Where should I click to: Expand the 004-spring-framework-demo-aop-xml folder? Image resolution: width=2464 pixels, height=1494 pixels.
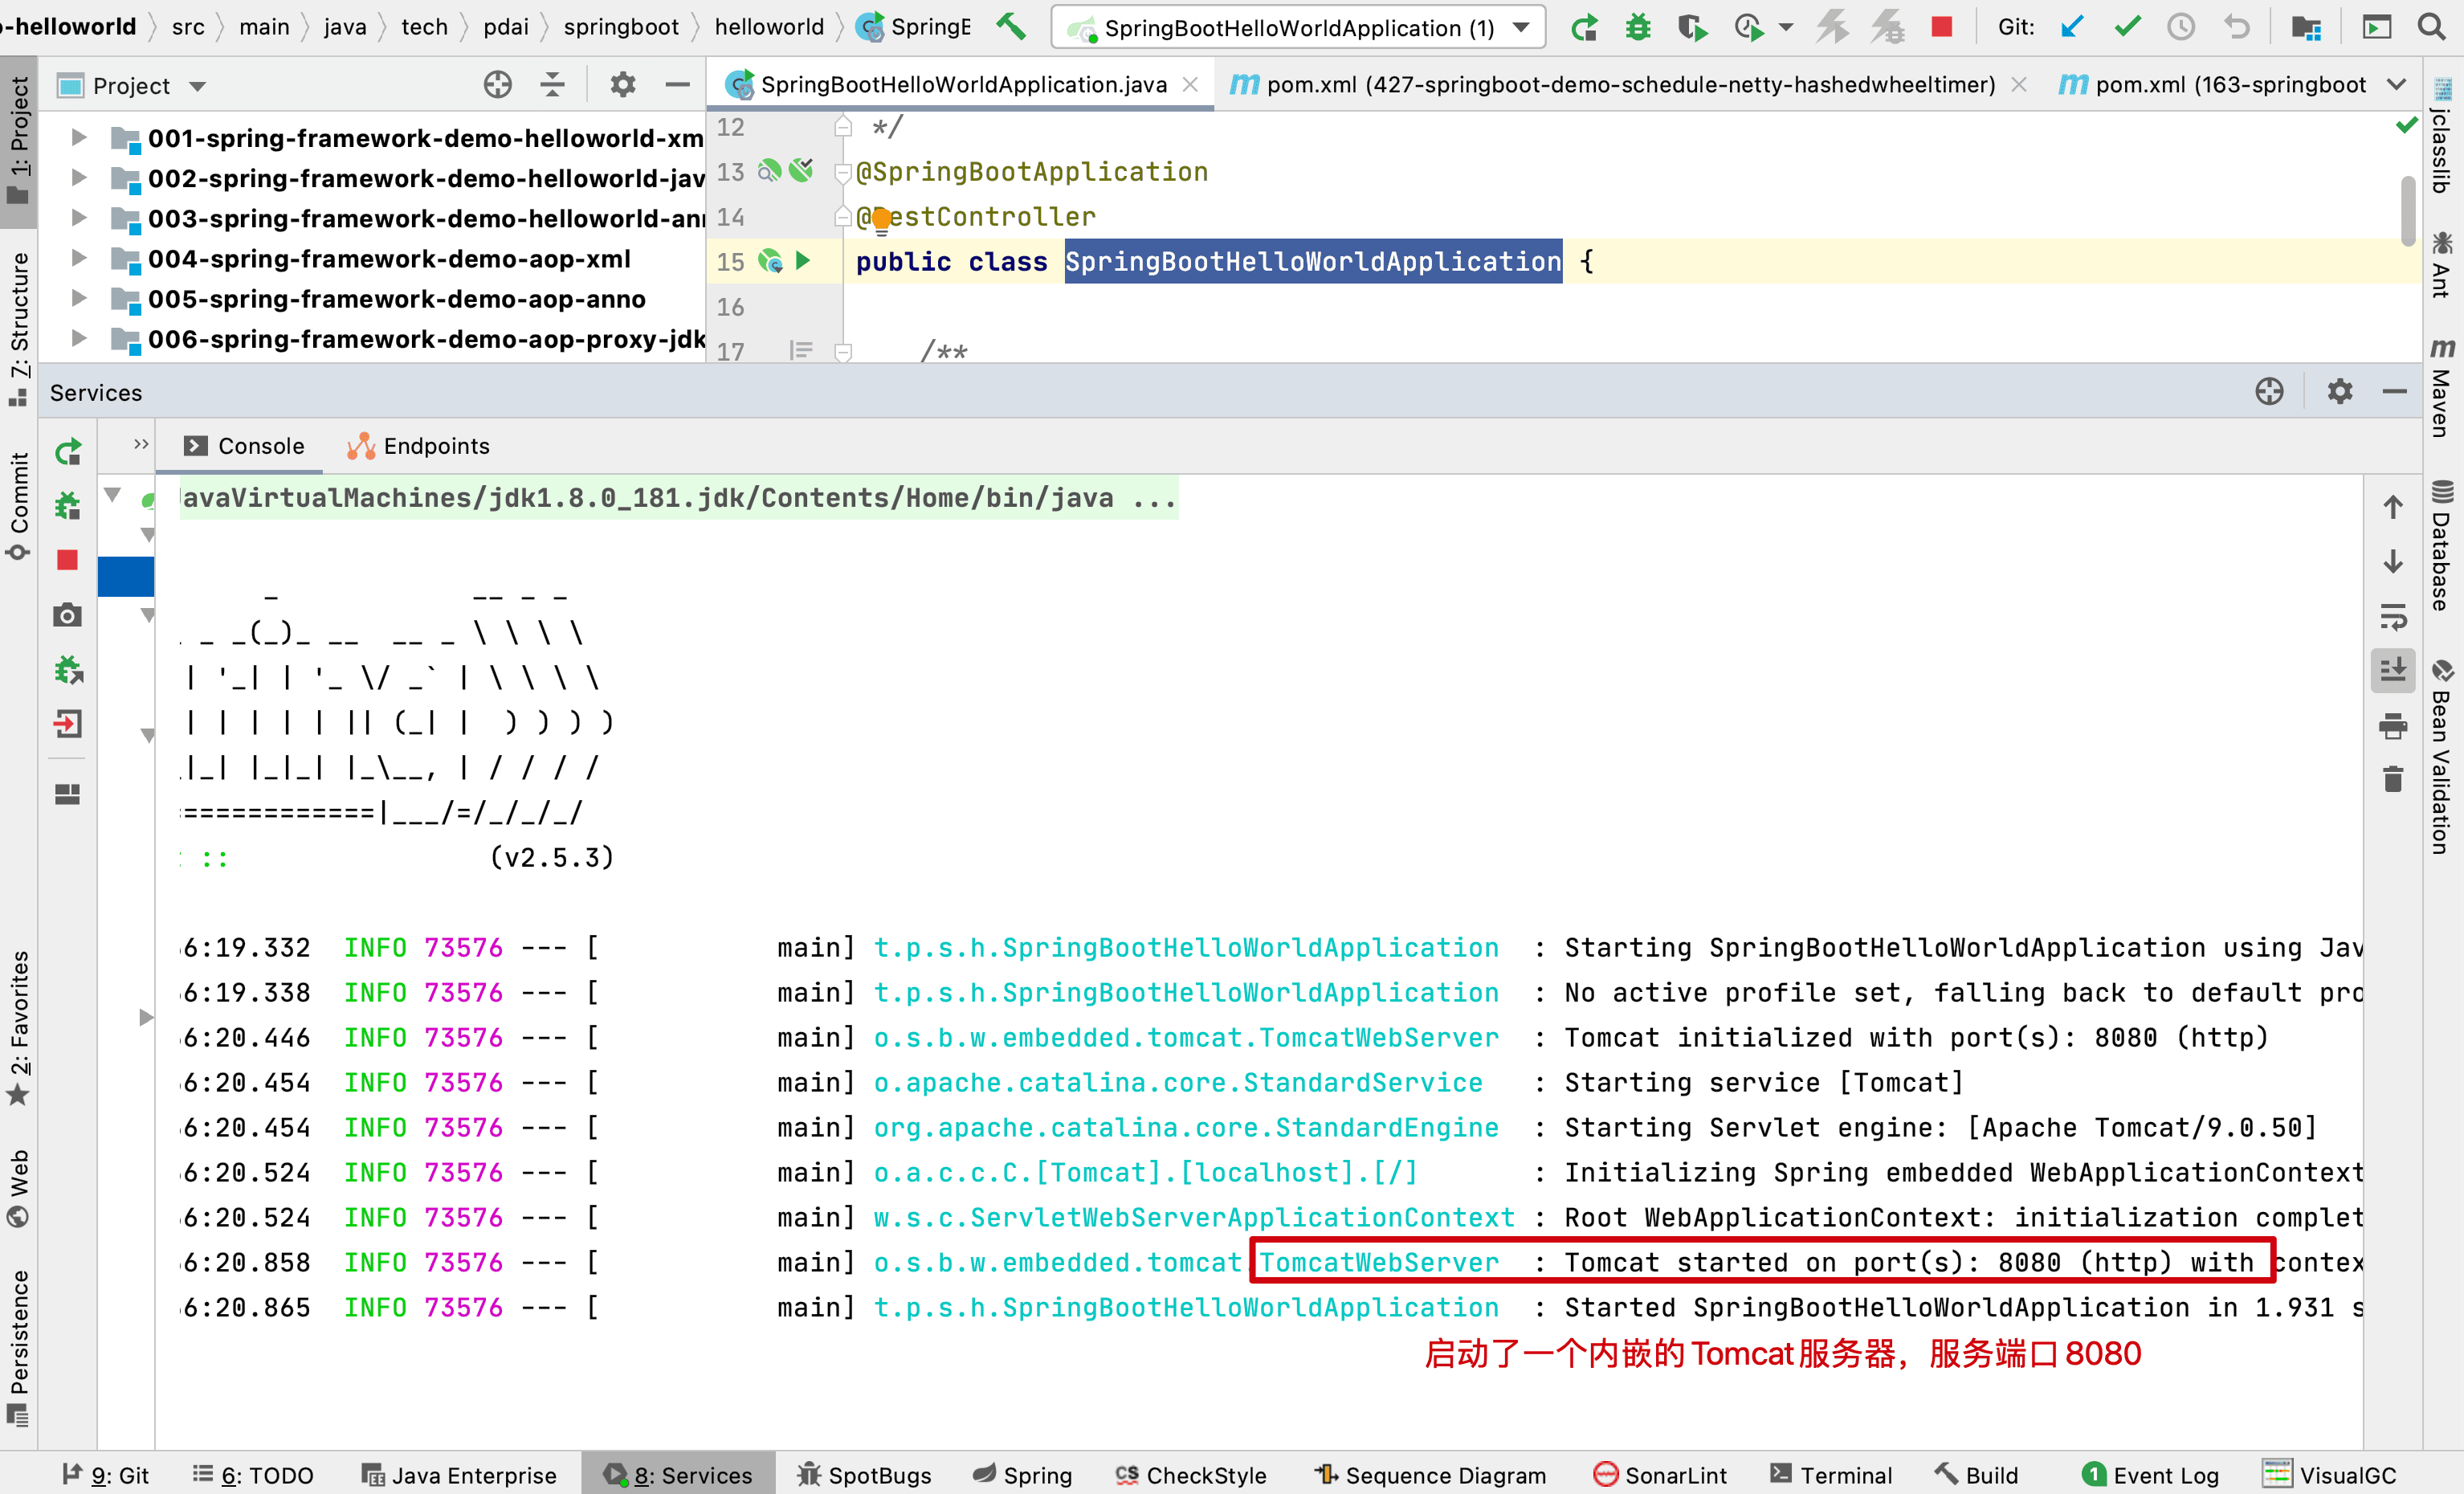pyautogui.click(x=79, y=259)
